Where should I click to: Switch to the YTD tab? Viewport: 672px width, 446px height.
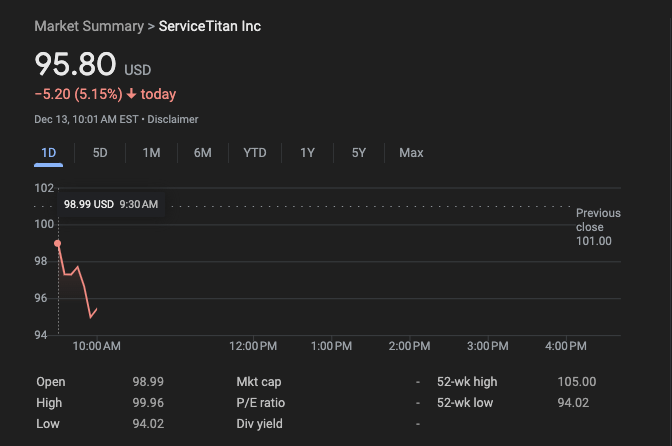255,153
